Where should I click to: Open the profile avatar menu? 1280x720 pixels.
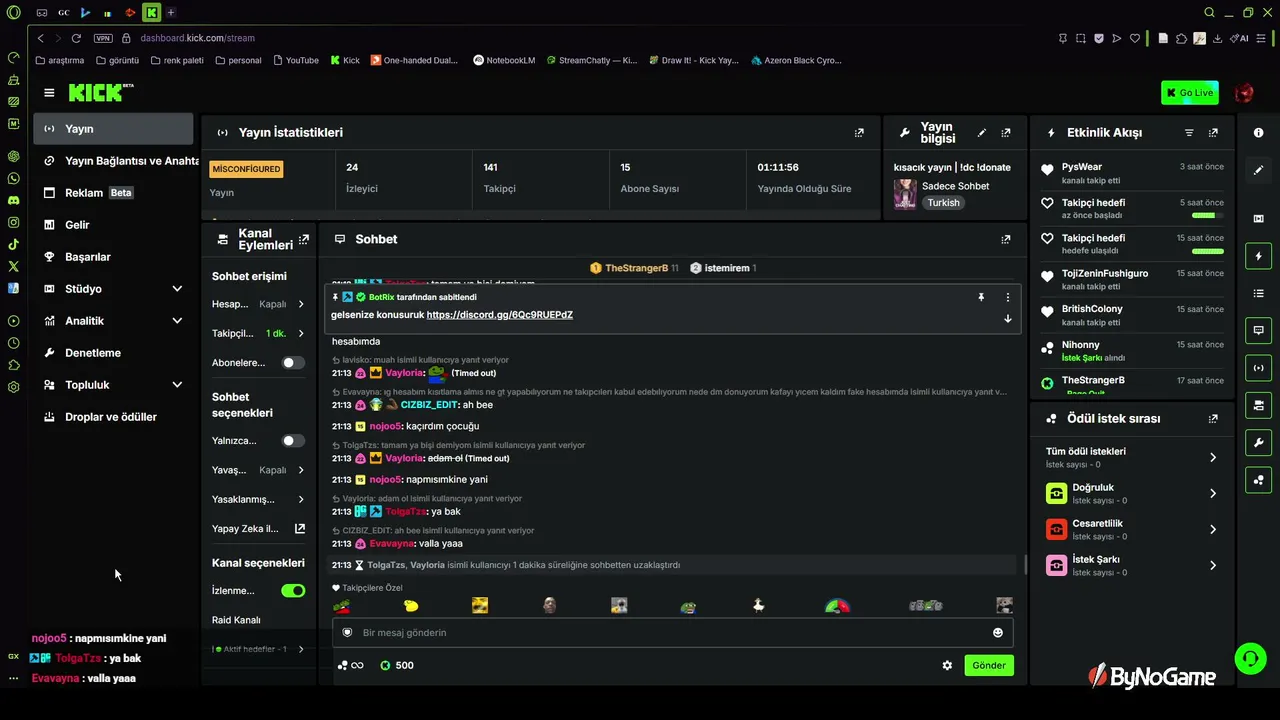click(x=1244, y=93)
